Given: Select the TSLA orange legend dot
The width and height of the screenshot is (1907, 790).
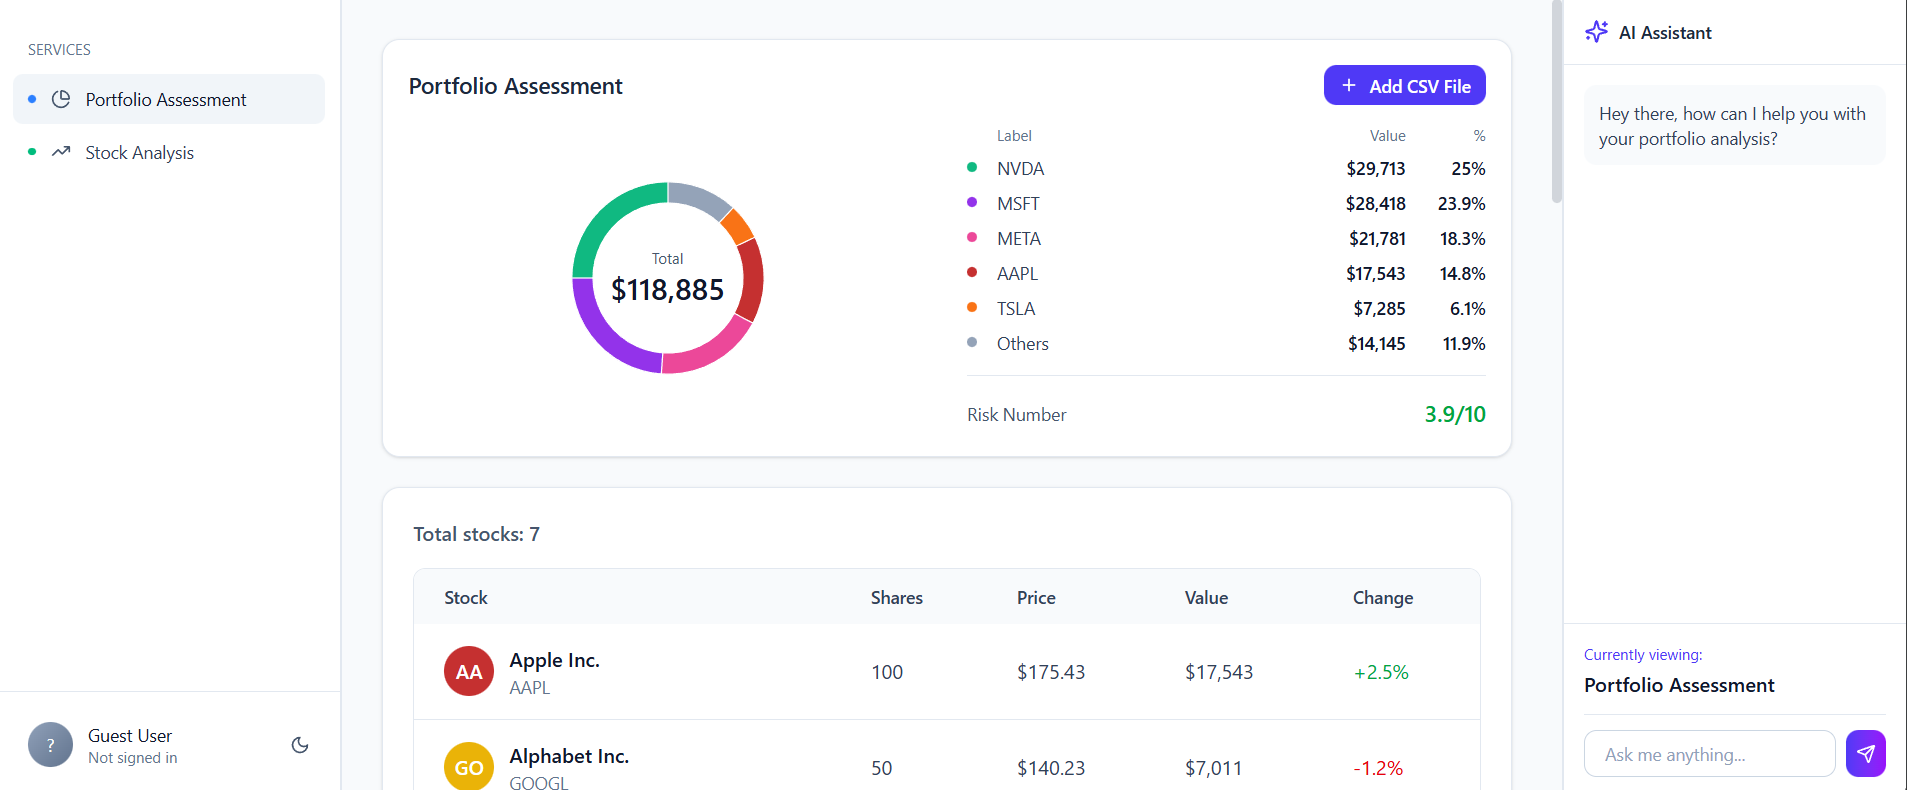Looking at the screenshot, I should coord(972,308).
